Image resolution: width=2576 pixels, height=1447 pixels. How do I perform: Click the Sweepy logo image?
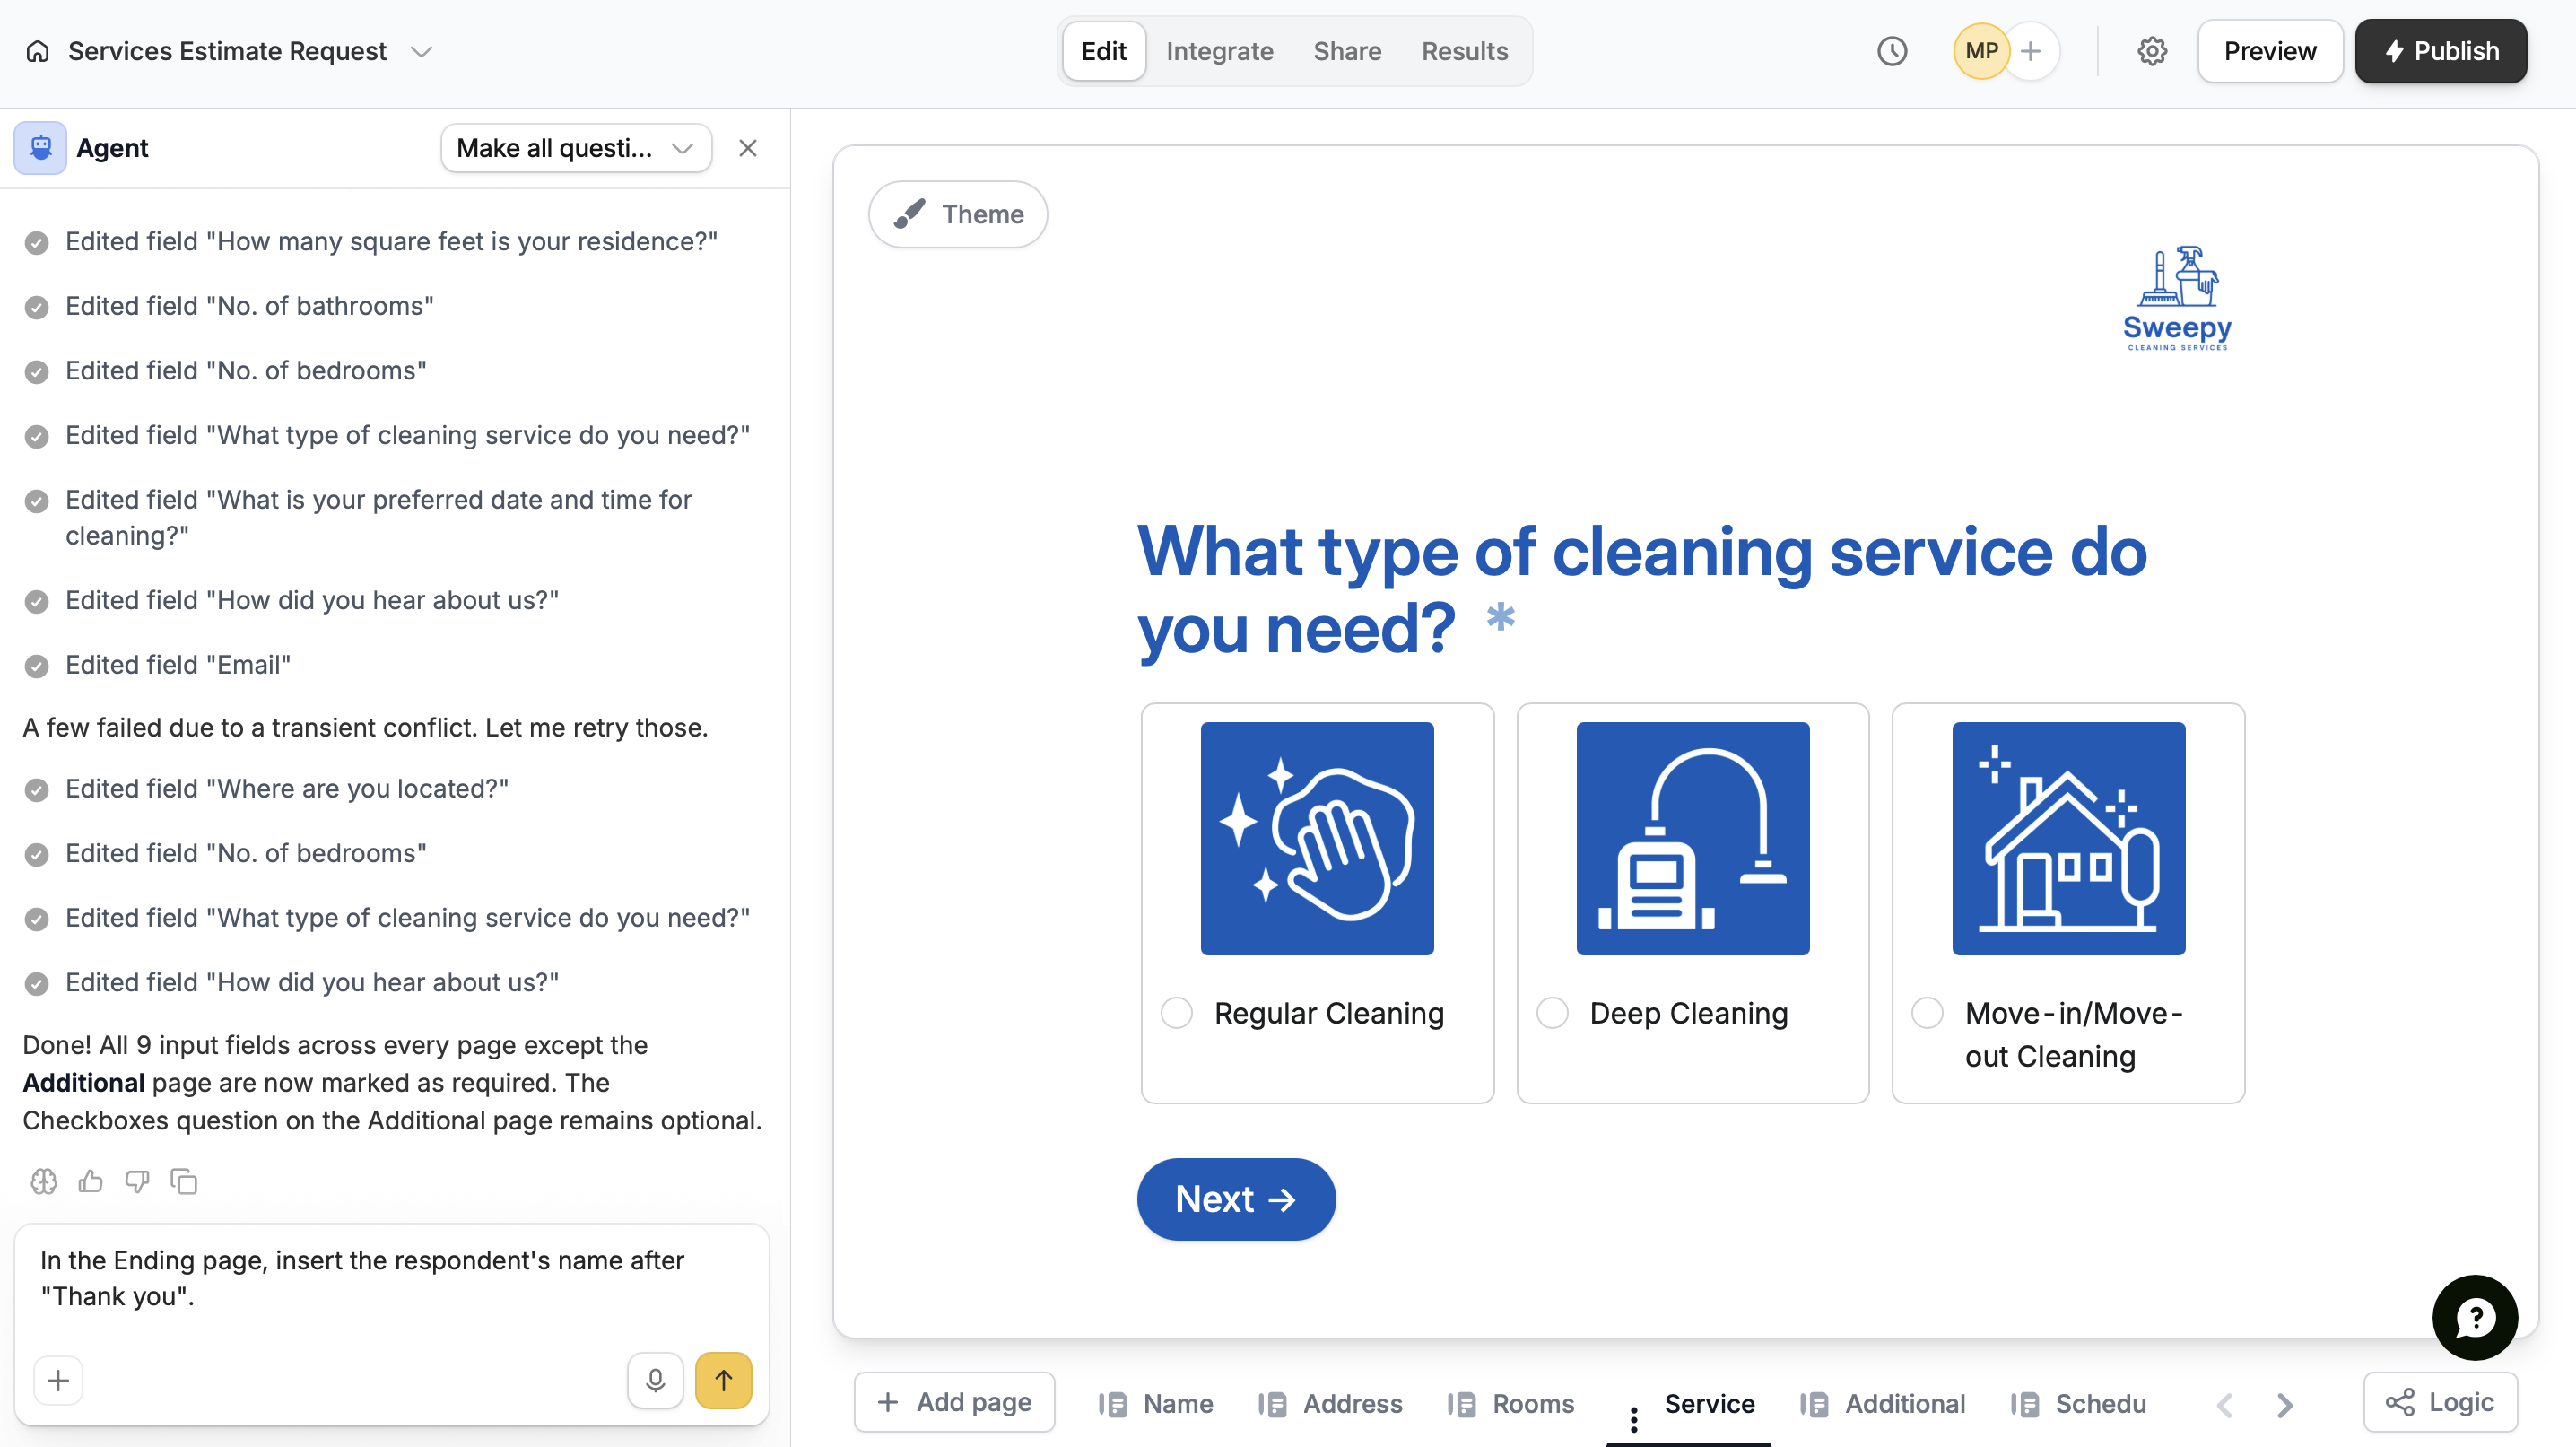pyautogui.click(x=2177, y=298)
